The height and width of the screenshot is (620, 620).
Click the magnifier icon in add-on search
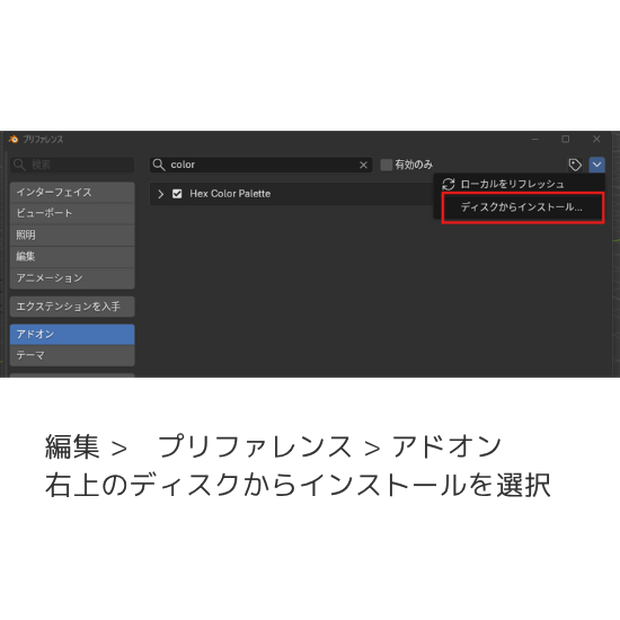[x=159, y=165]
